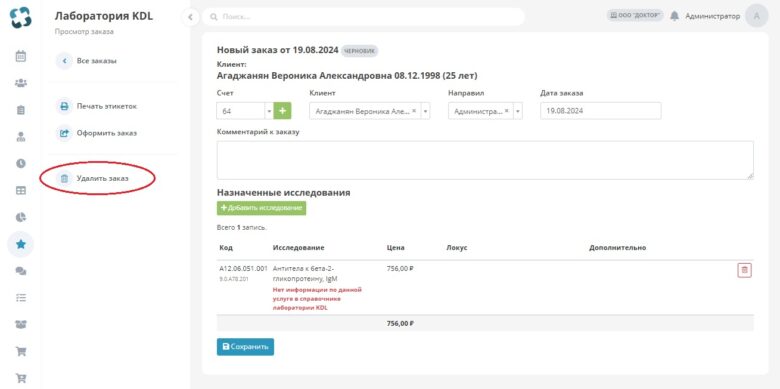
Task: Click the Черновик status badge
Action: click(x=360, y=51)
